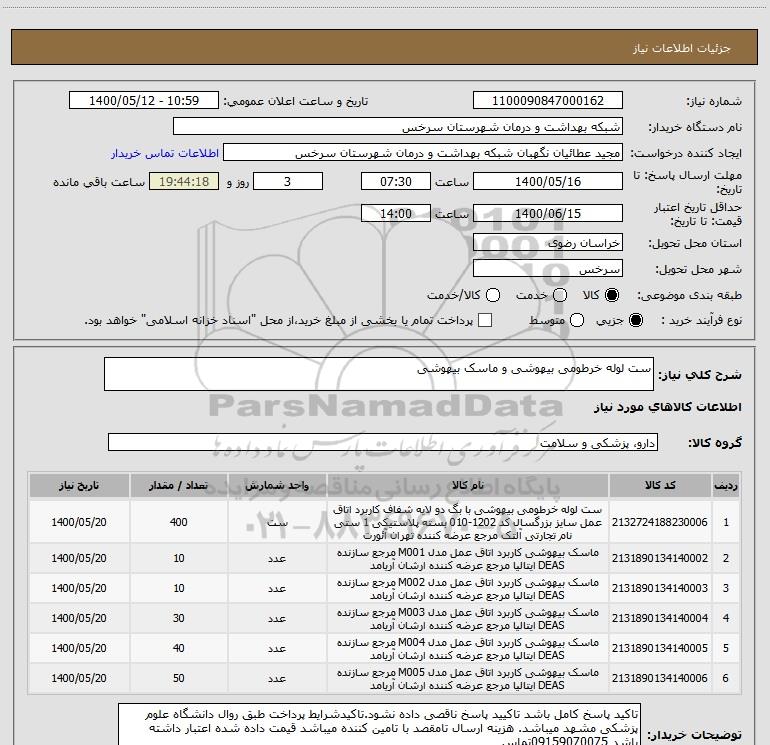Toggle the اسناد خزانه اسلامی payment checkbox
This screenshot has width=770, height=745.
[485, 320]
